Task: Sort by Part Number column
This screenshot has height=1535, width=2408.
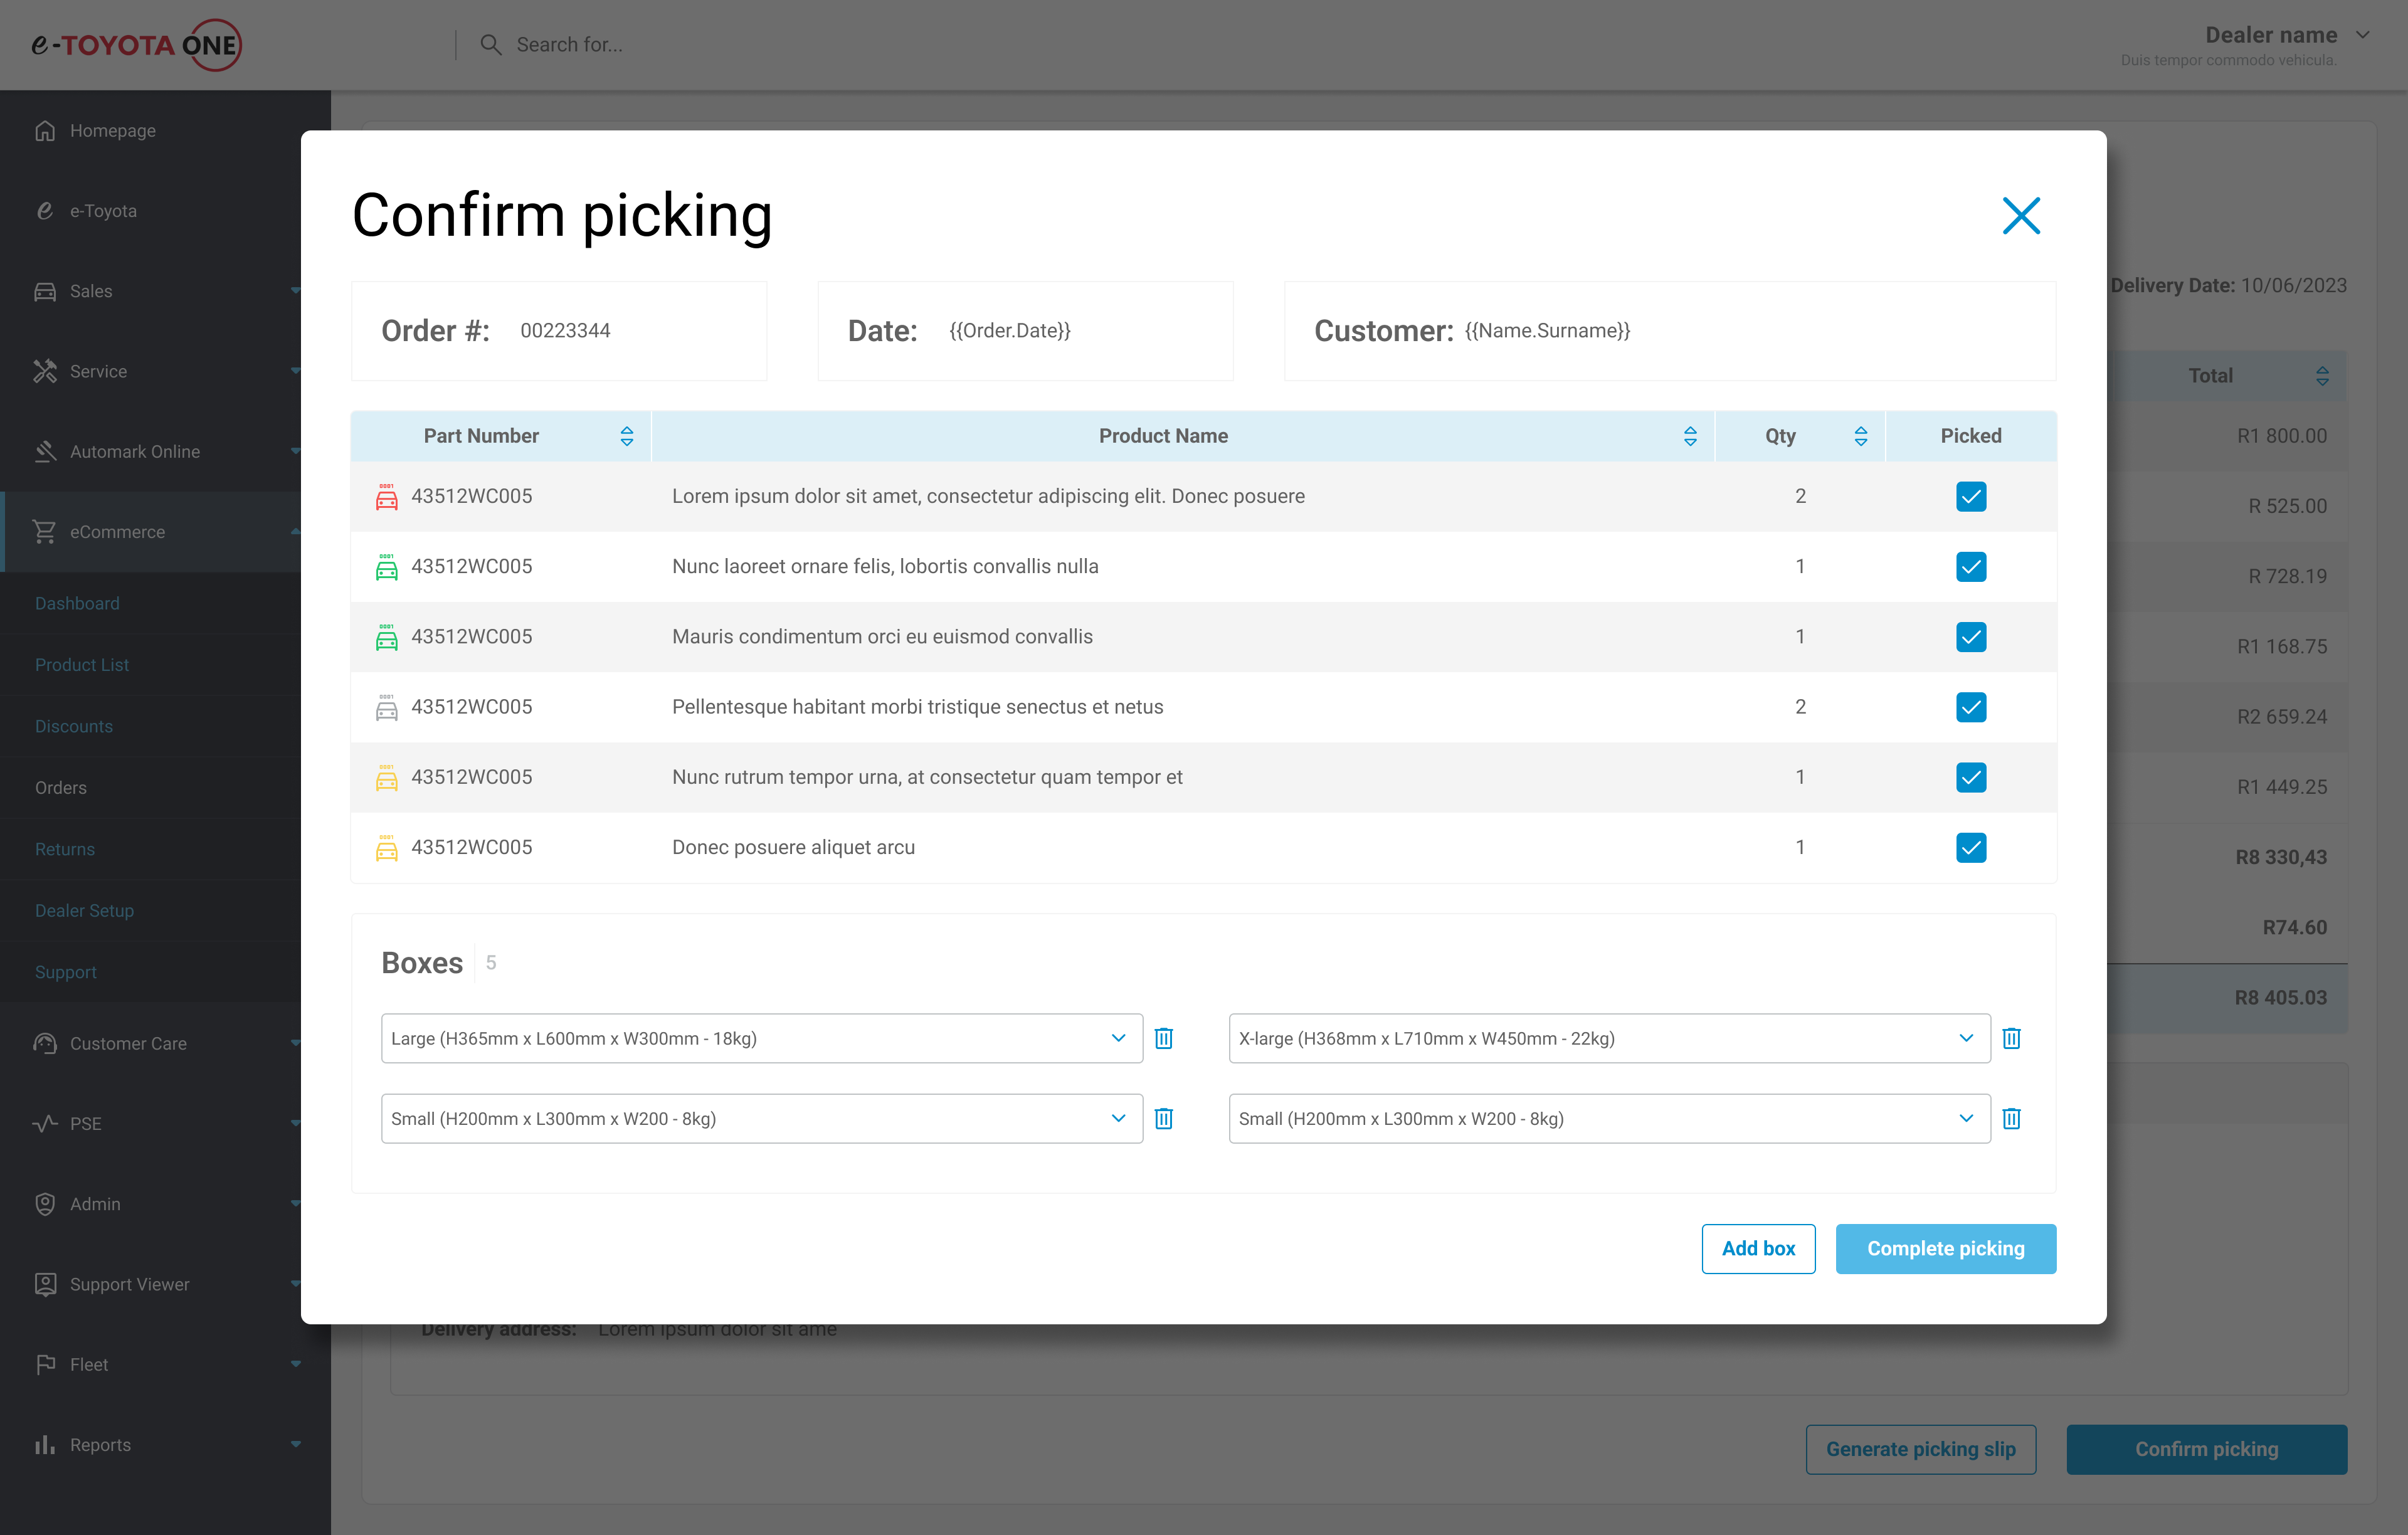Action: (627, 436)
